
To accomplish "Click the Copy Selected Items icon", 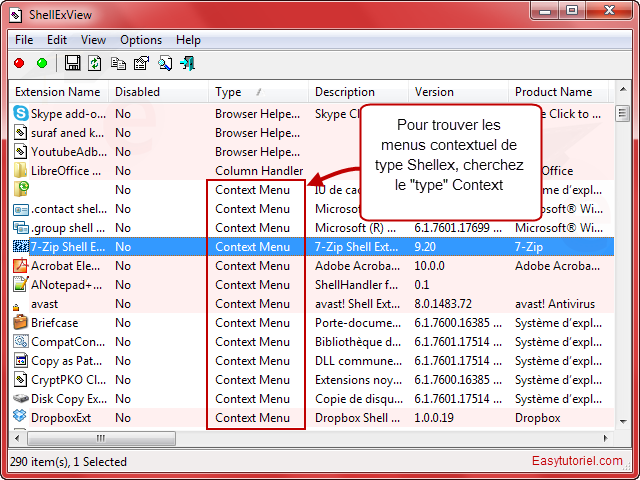I will point(118,63).
